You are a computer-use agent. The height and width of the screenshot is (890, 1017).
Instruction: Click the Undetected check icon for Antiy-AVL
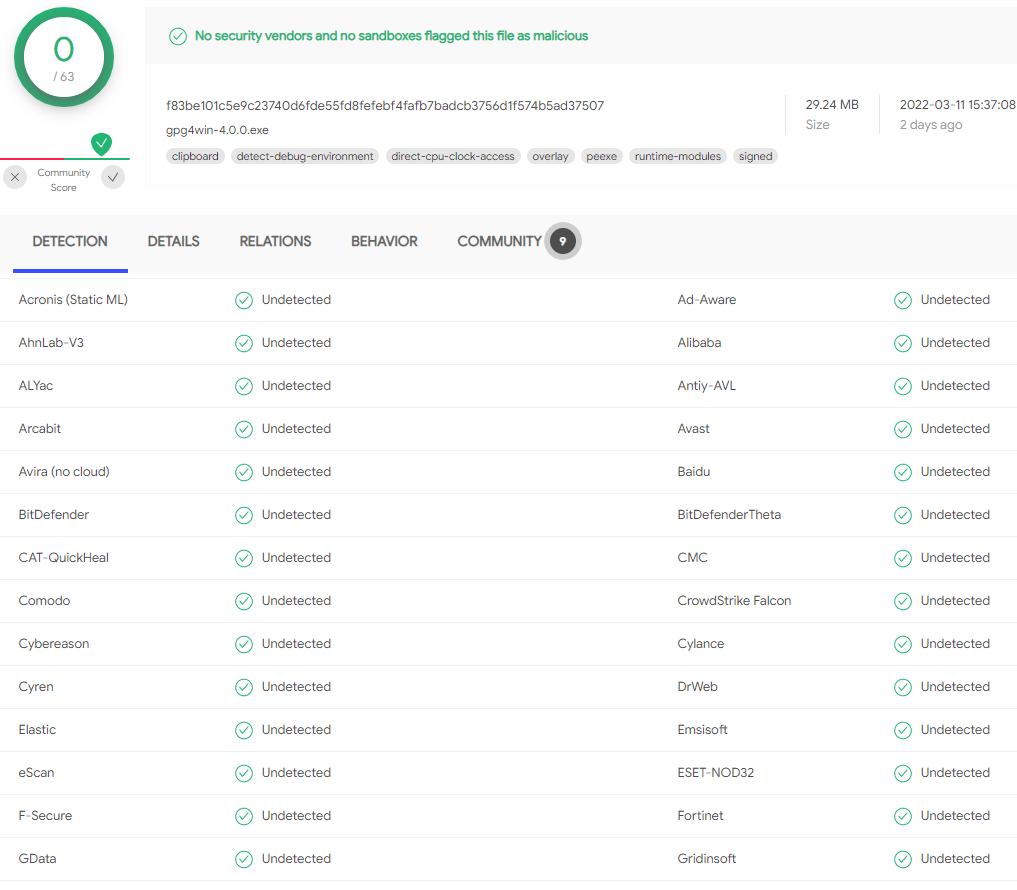click(903, 386)
